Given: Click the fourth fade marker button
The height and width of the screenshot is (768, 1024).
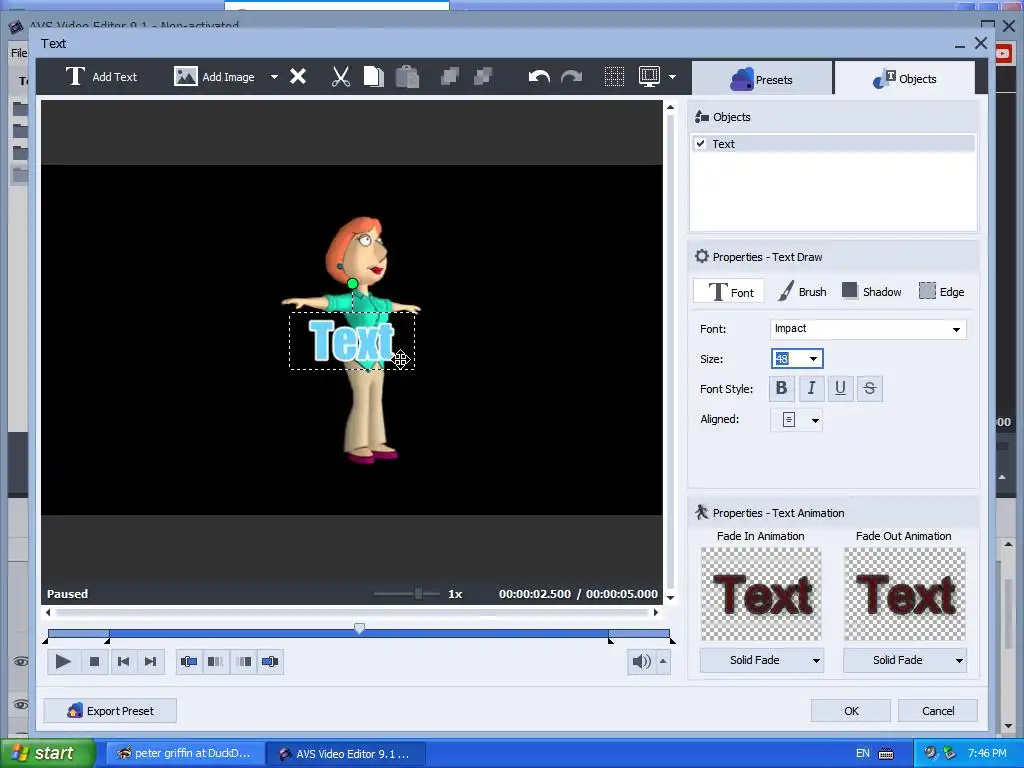Looking at the screenshot, I should pos(270,662).
